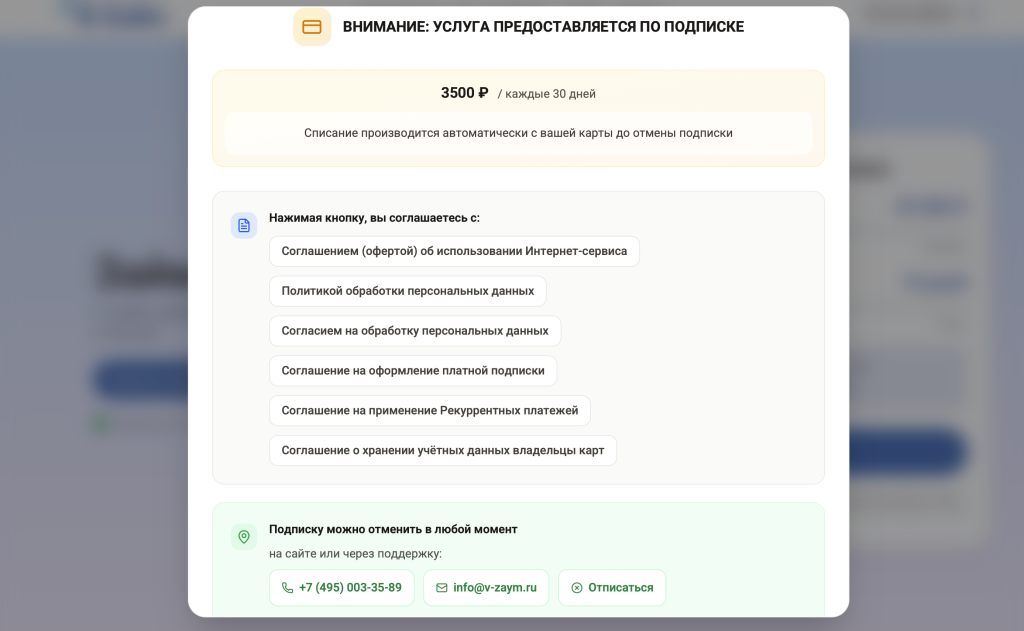Viewport: 1024px width, 631px height.
Task: Call the support number +7 (495) 003-35-89
Action: [x=350, y=588]
